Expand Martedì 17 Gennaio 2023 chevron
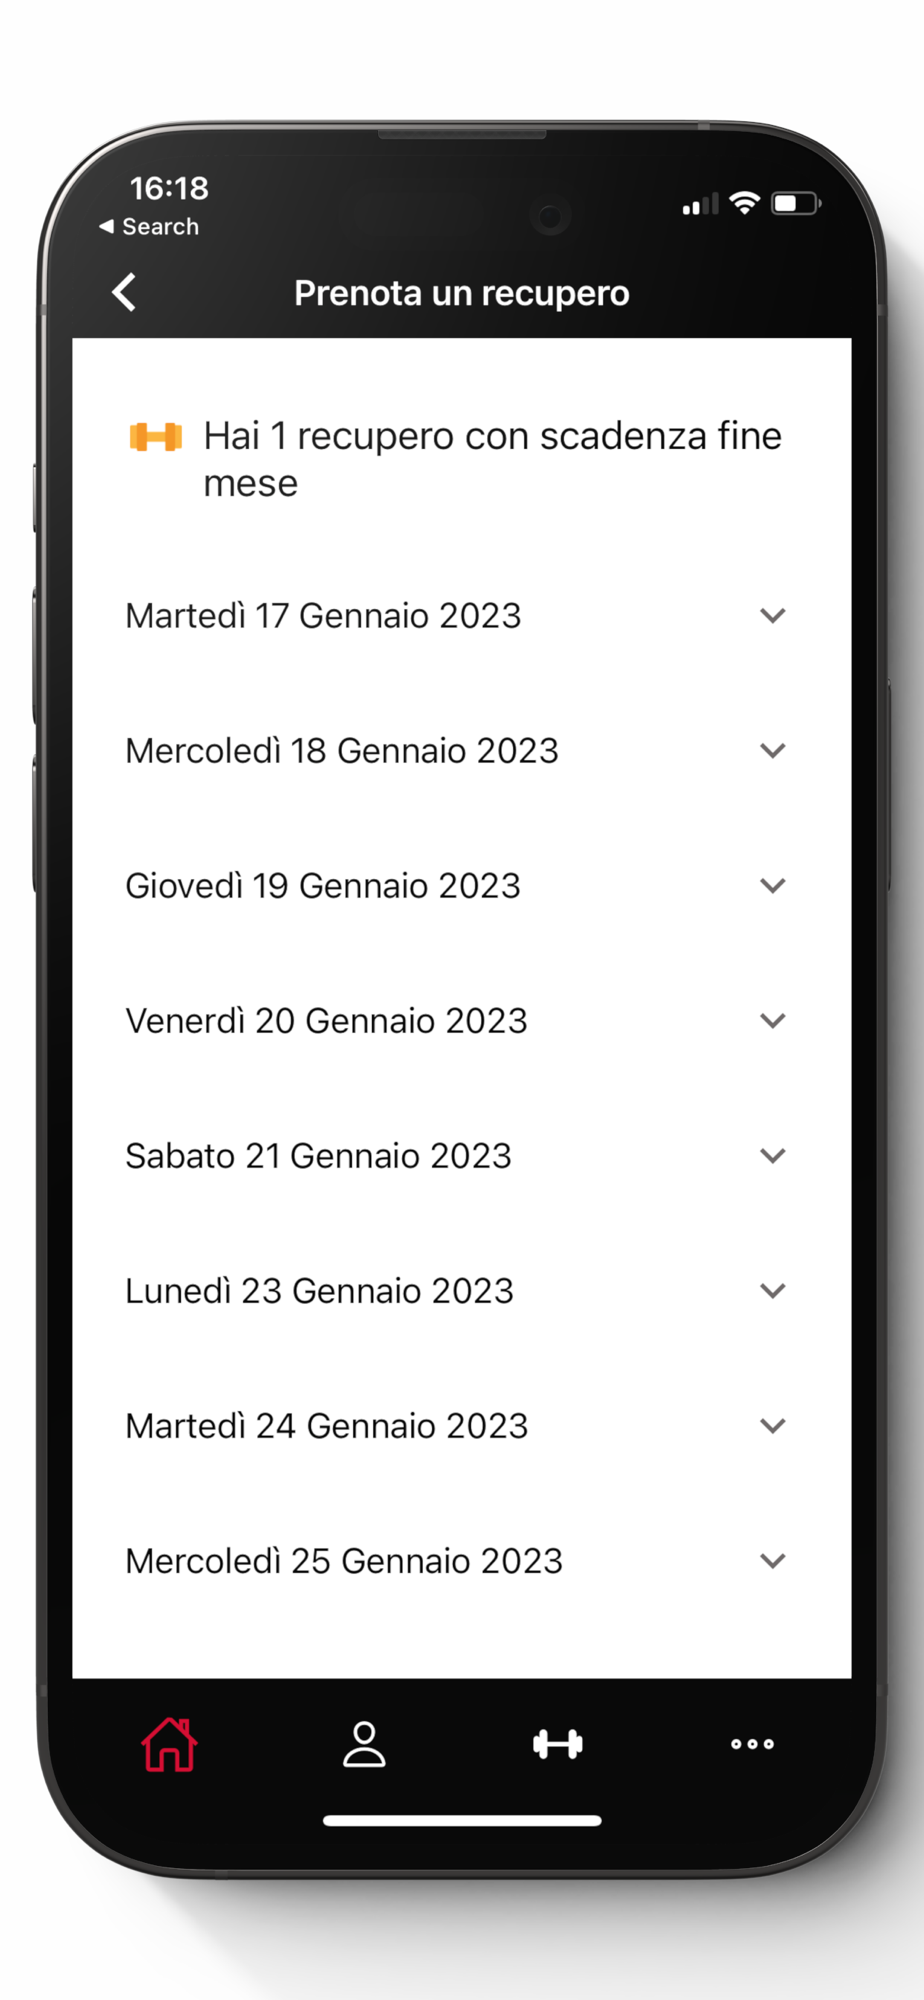Screen dimensions: 924x2000 (x=772, y=615)
